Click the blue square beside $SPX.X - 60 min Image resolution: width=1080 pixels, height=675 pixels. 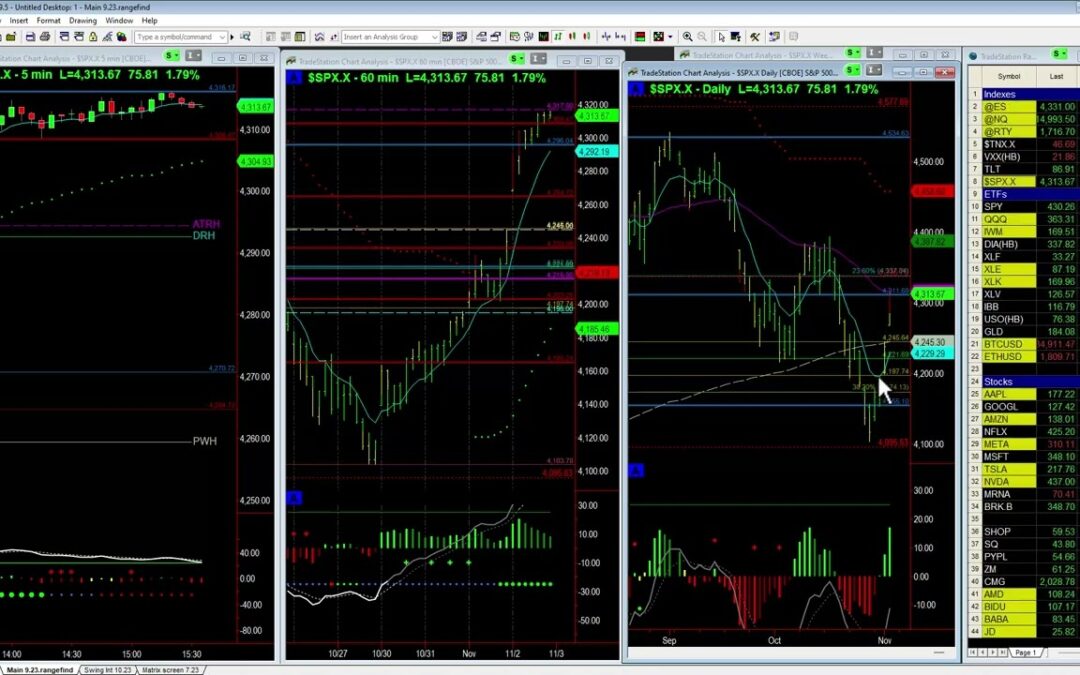click(x=294, y=78)
